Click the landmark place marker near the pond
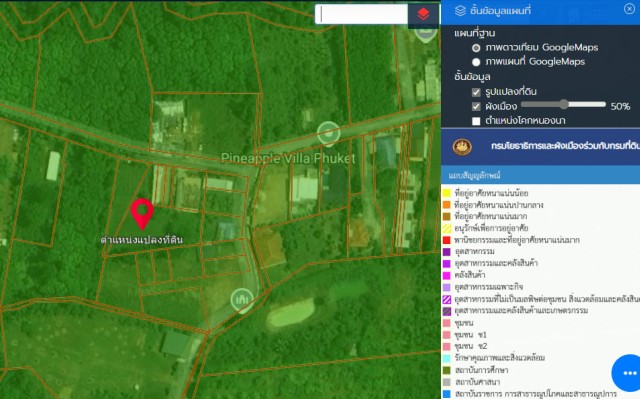The width and height of the screenshot is (640, 399). click(242, 301)
